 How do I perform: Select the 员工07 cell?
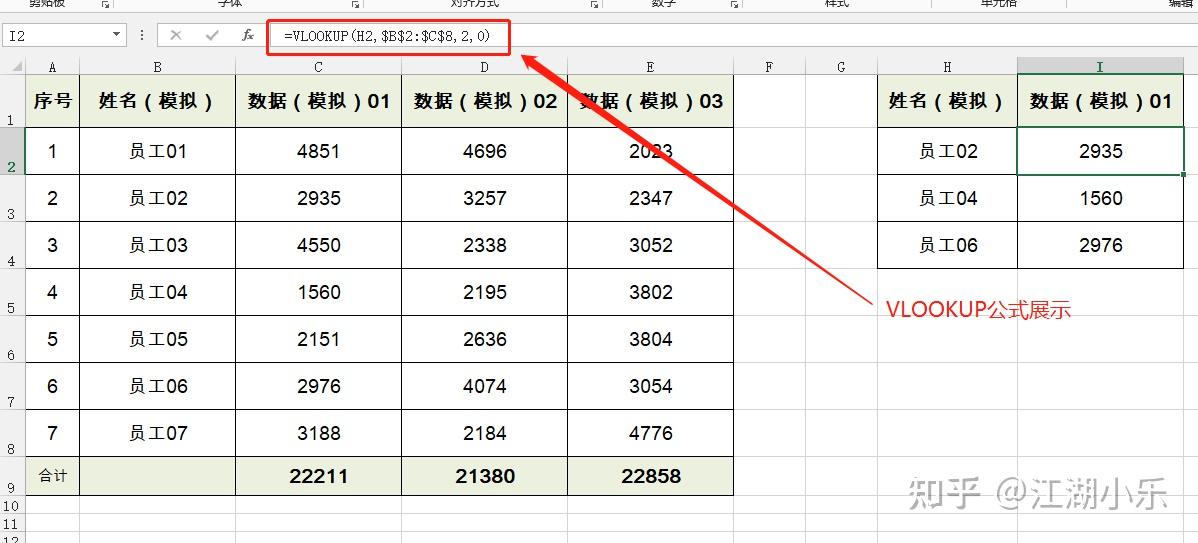pyautogui.click(x=157, y=433)
